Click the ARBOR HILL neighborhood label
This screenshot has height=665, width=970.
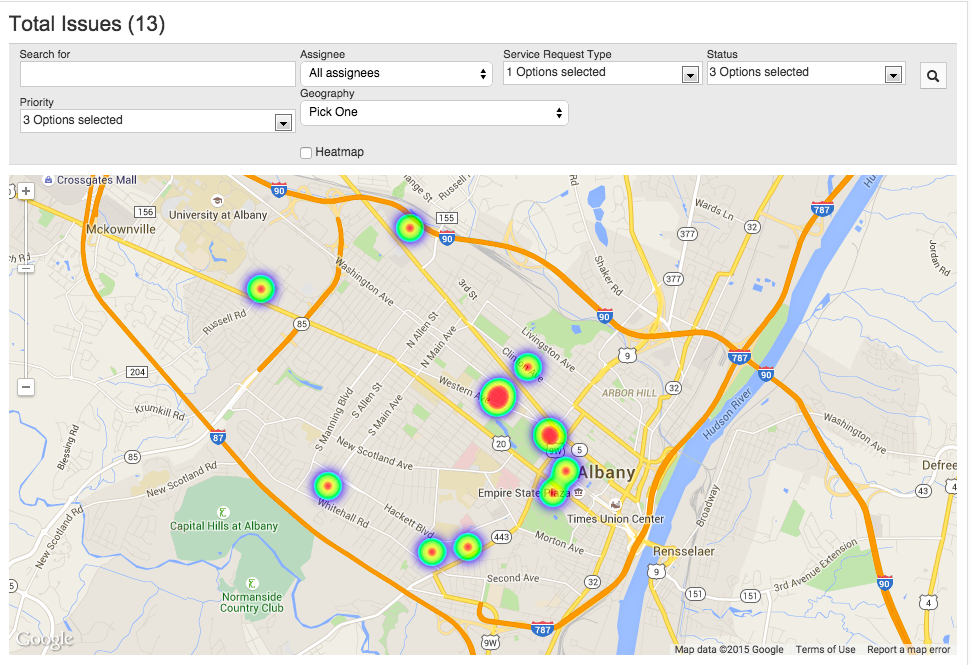click(x=629, y=393)
